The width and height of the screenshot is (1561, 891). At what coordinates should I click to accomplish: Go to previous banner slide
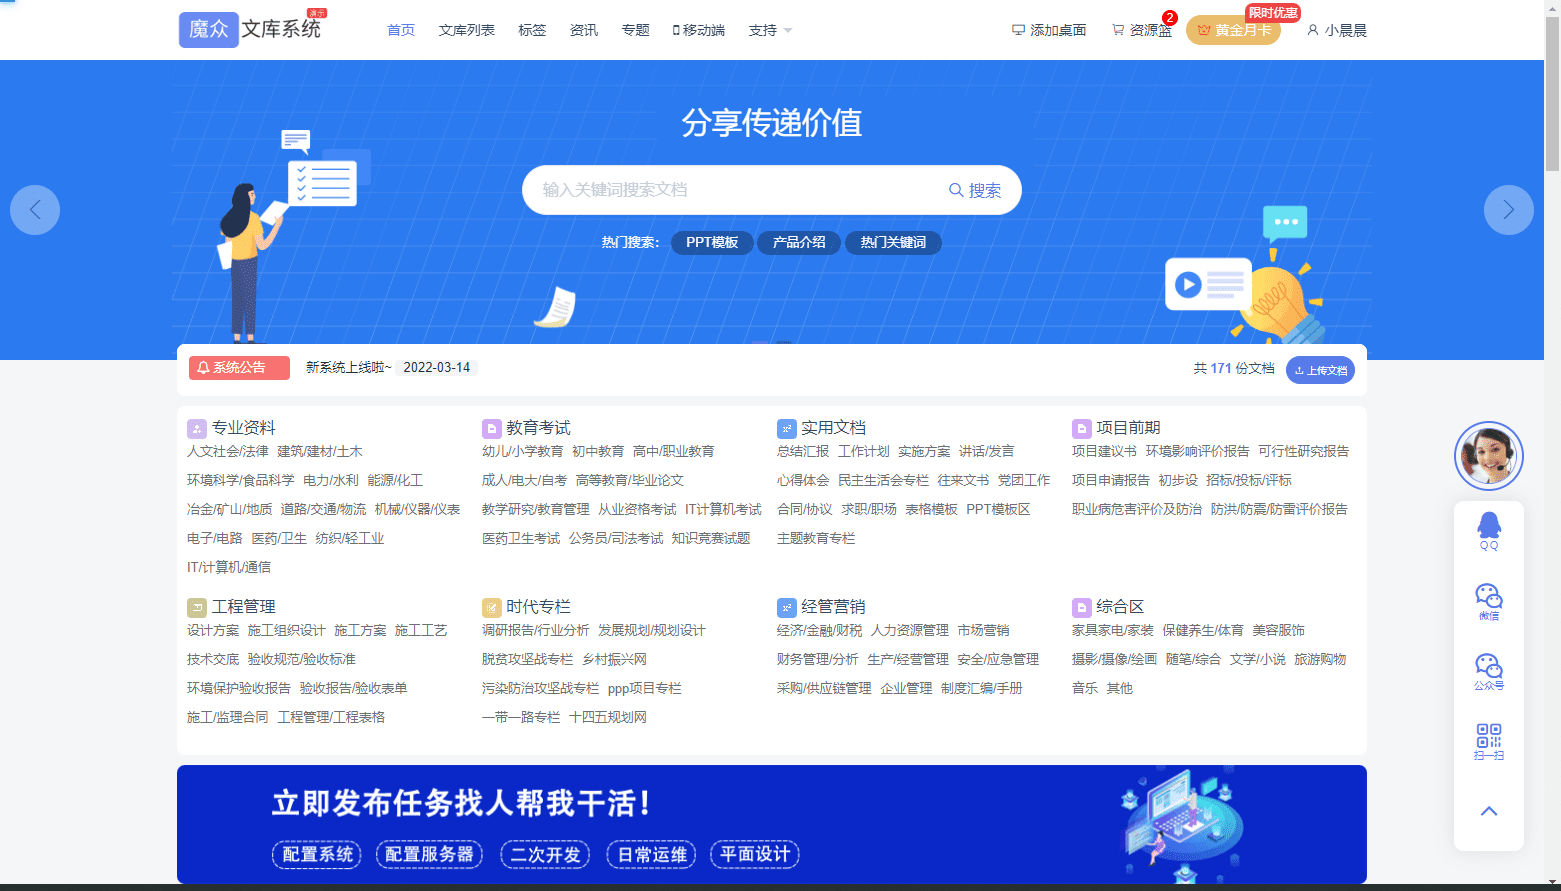(x=35, y=210)
